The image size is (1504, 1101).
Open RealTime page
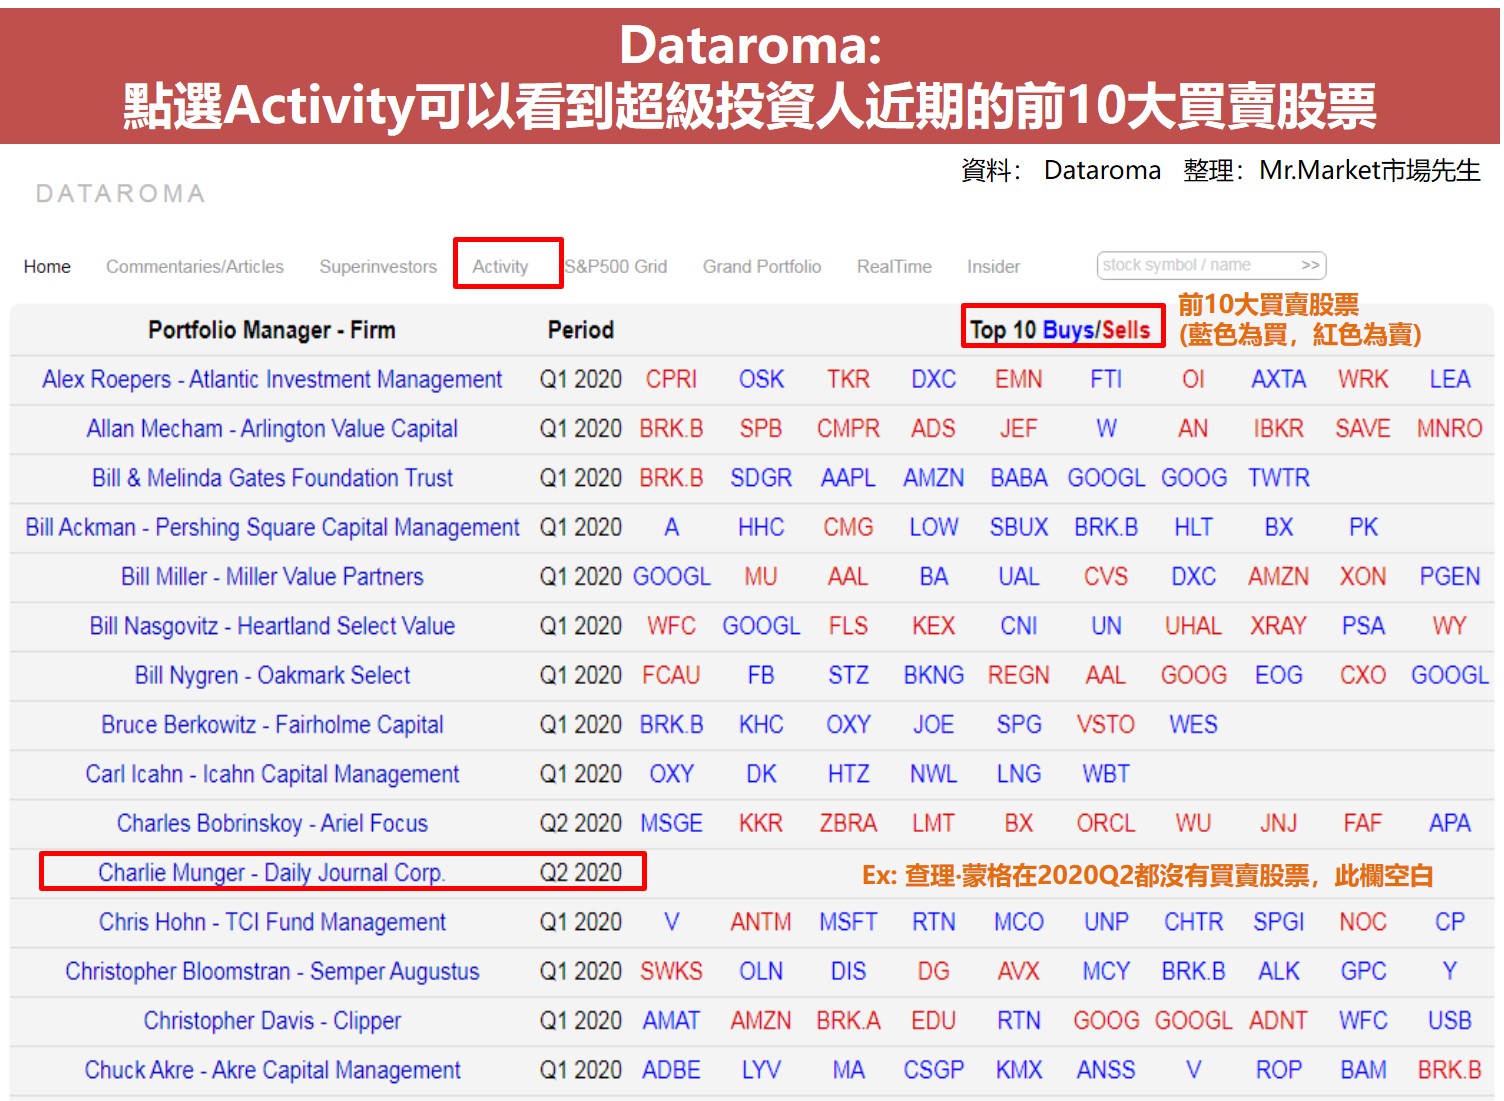(894, 267)
